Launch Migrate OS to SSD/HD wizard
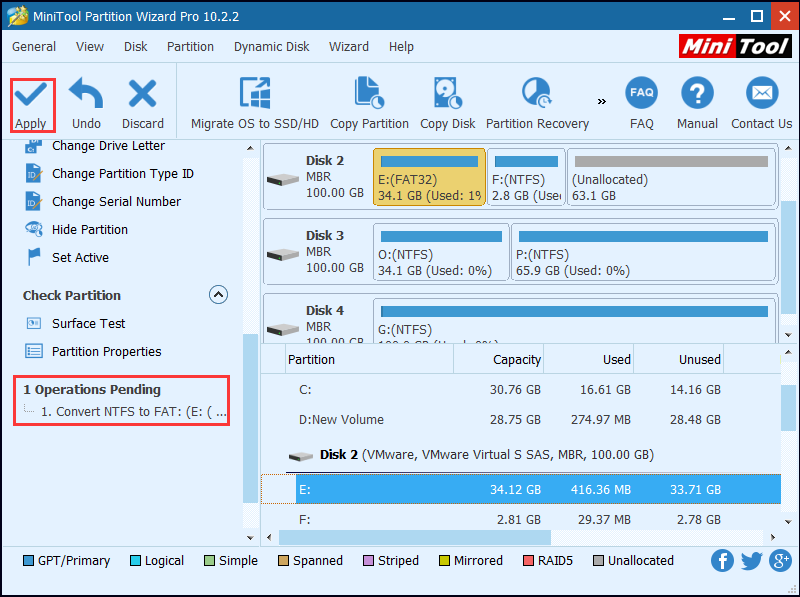Viewport: 800px width, 597px height. 255,104
